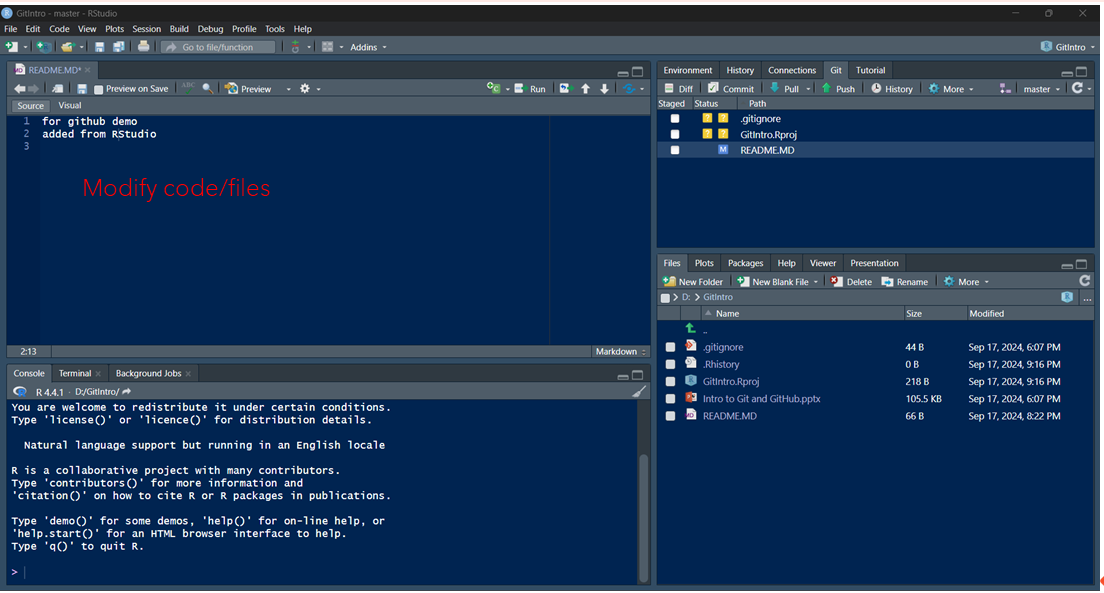Click the R project icon in Files path bar
The width and height of the screenshot is (1104, 593).
pyautogui.click(x=1067, y=297)
